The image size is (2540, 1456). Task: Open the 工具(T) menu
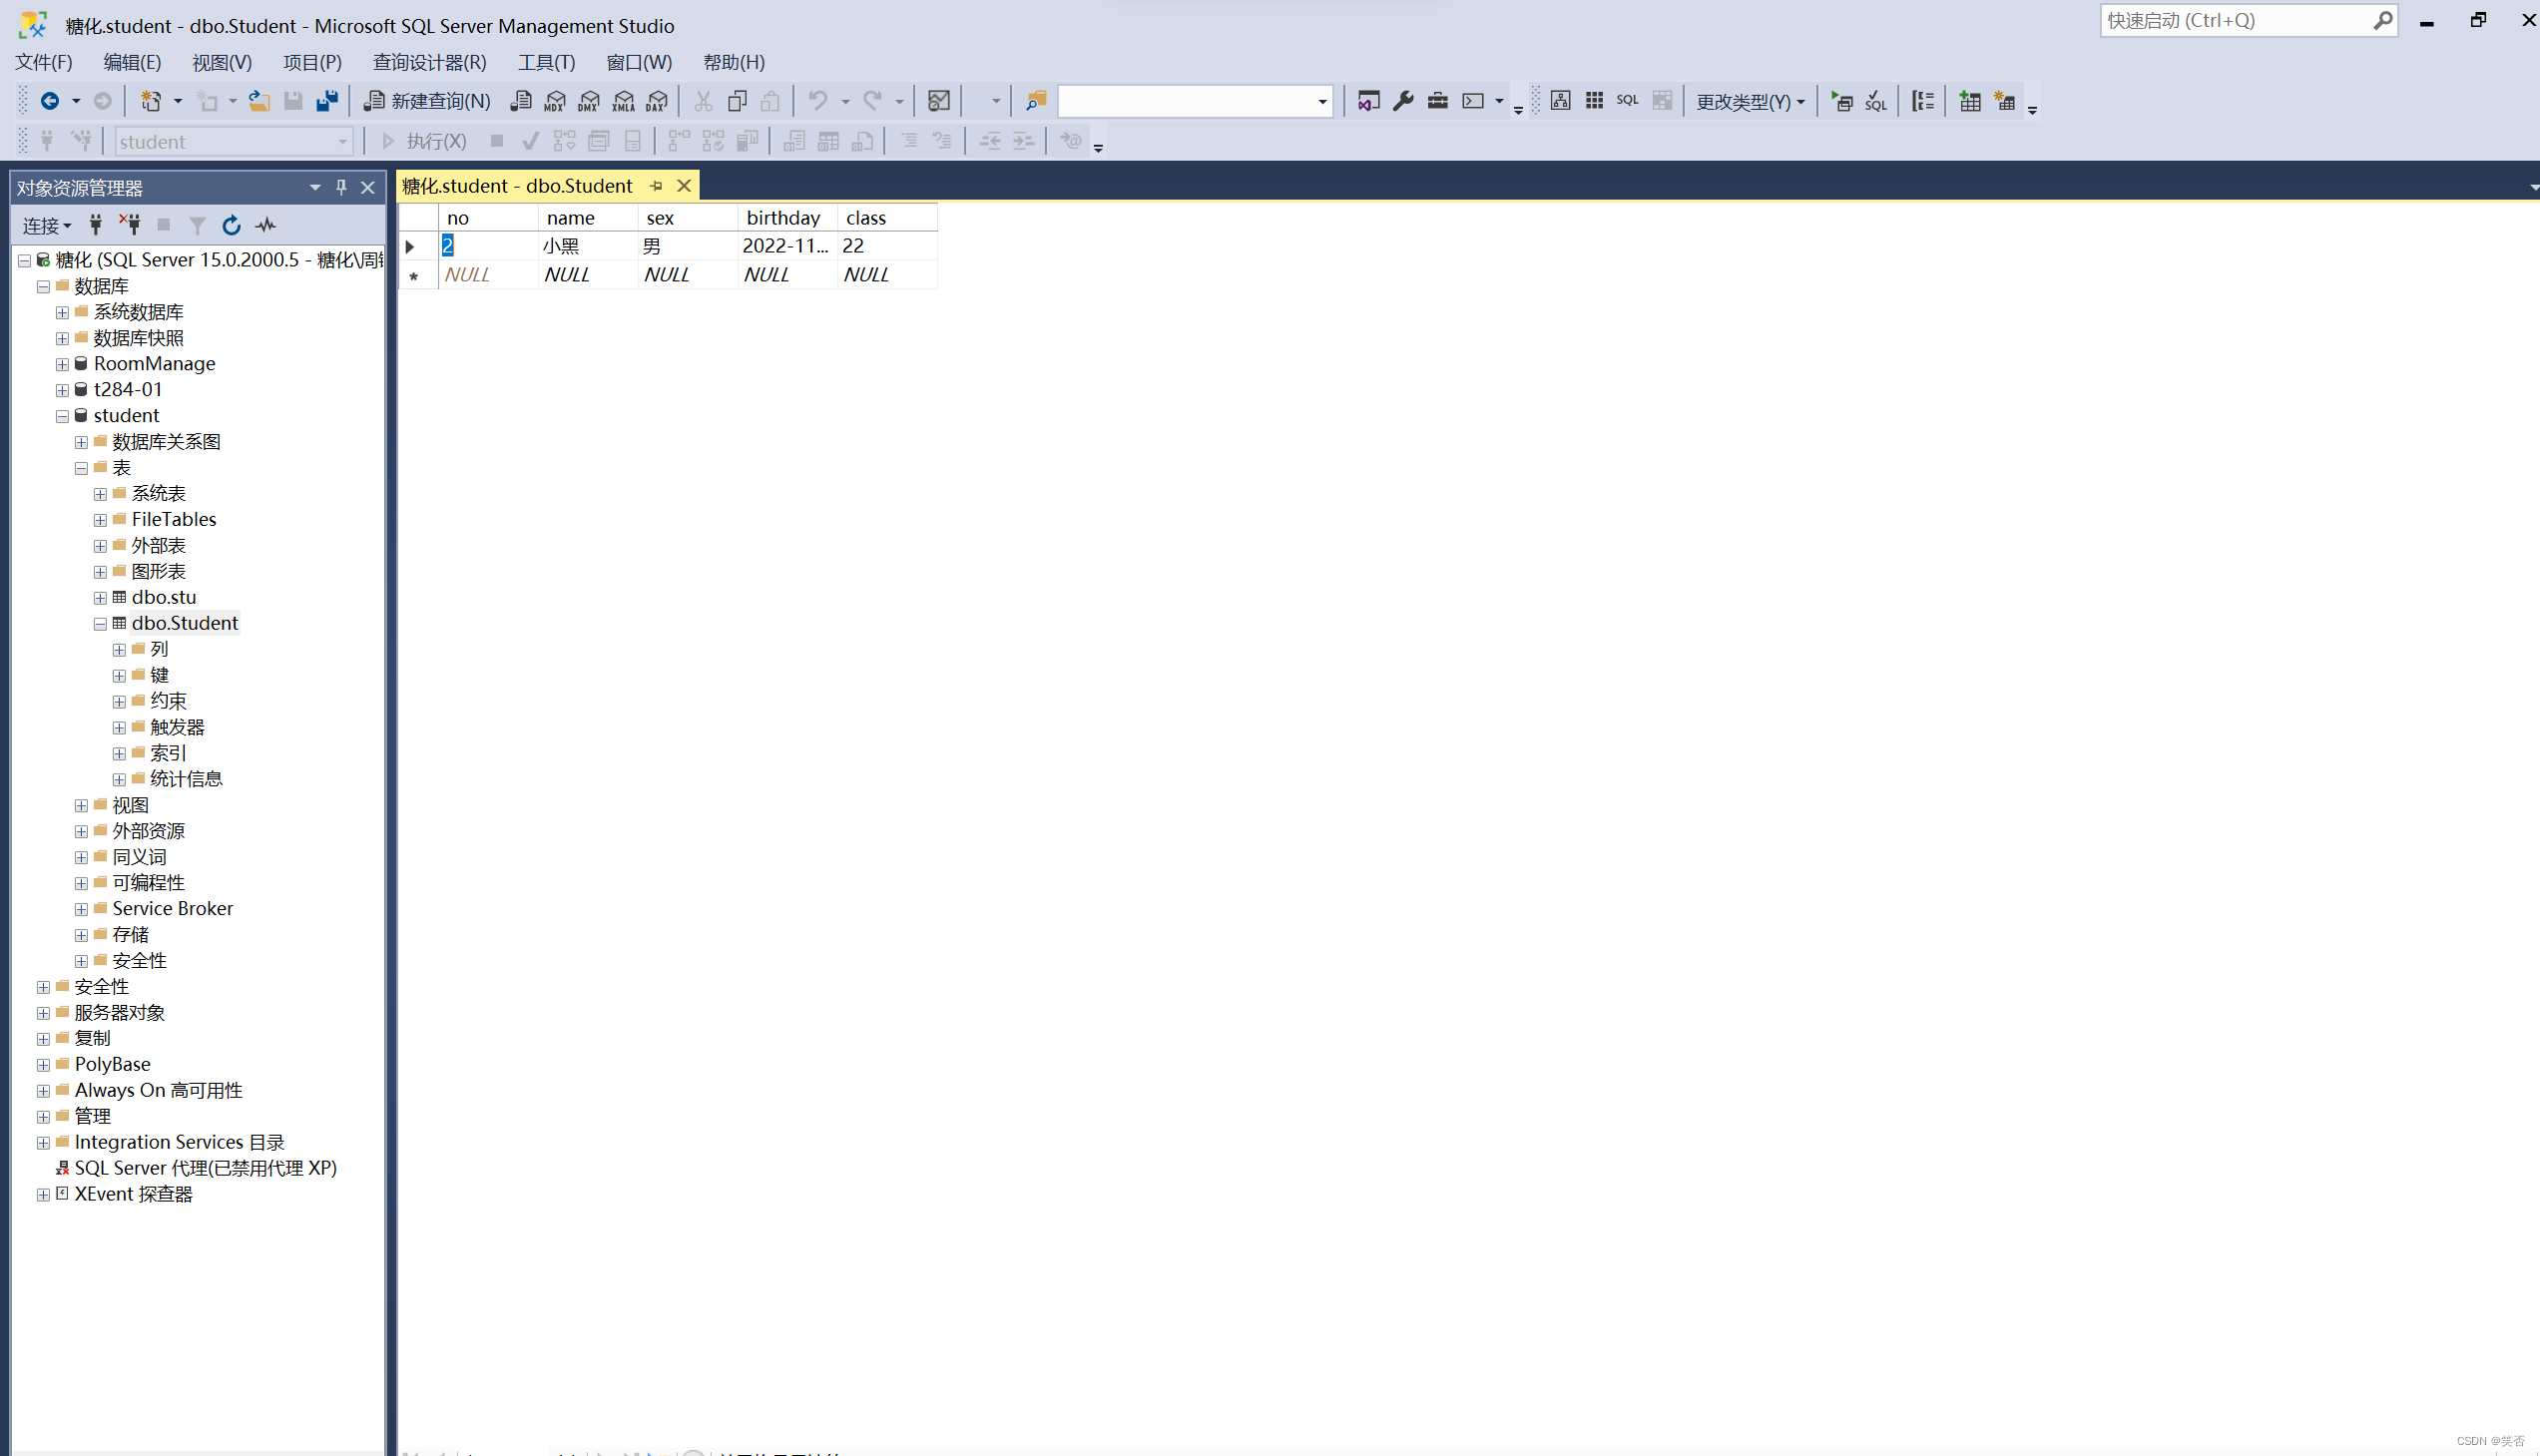pos(546,62)
